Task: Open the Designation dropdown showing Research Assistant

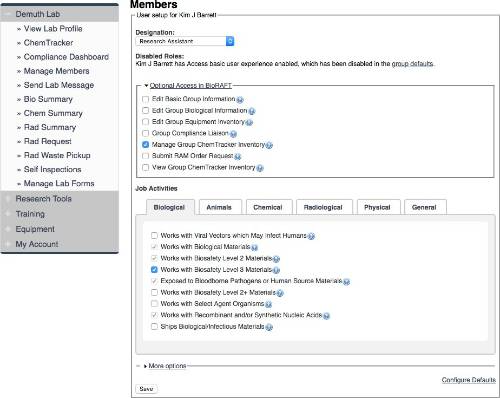Action: (185, 41)
